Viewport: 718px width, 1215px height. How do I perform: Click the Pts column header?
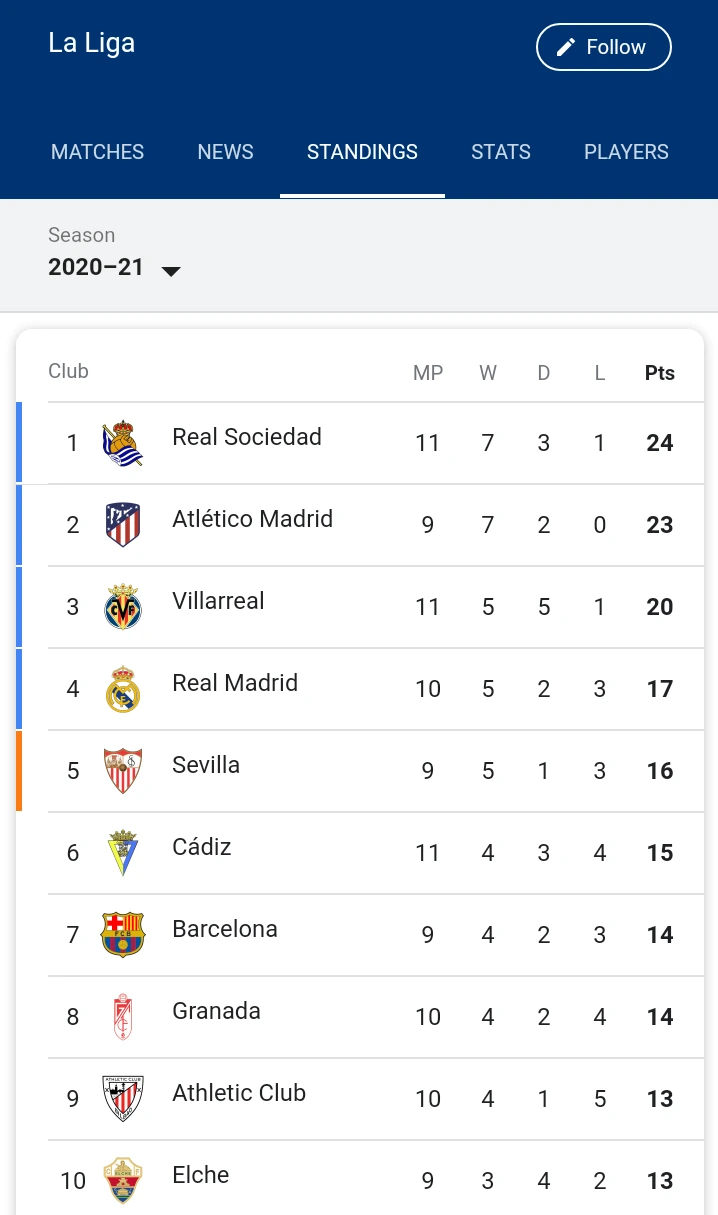(659, 373)
